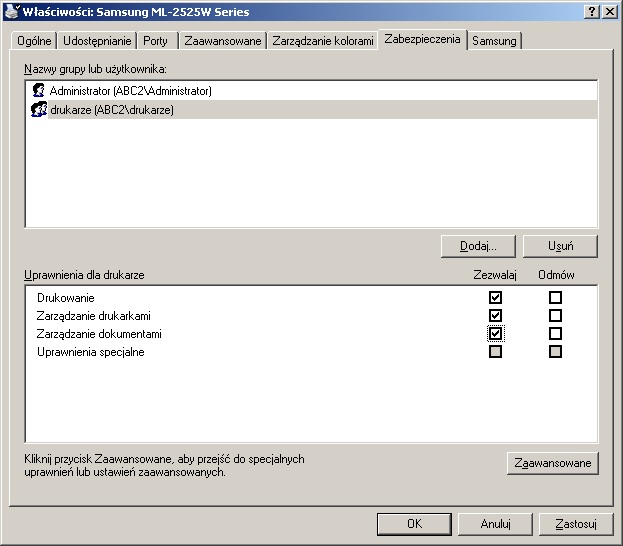Screen dimensions: 623x546
Task: Click the Dodaj... button
Action: tap(478, 246)
